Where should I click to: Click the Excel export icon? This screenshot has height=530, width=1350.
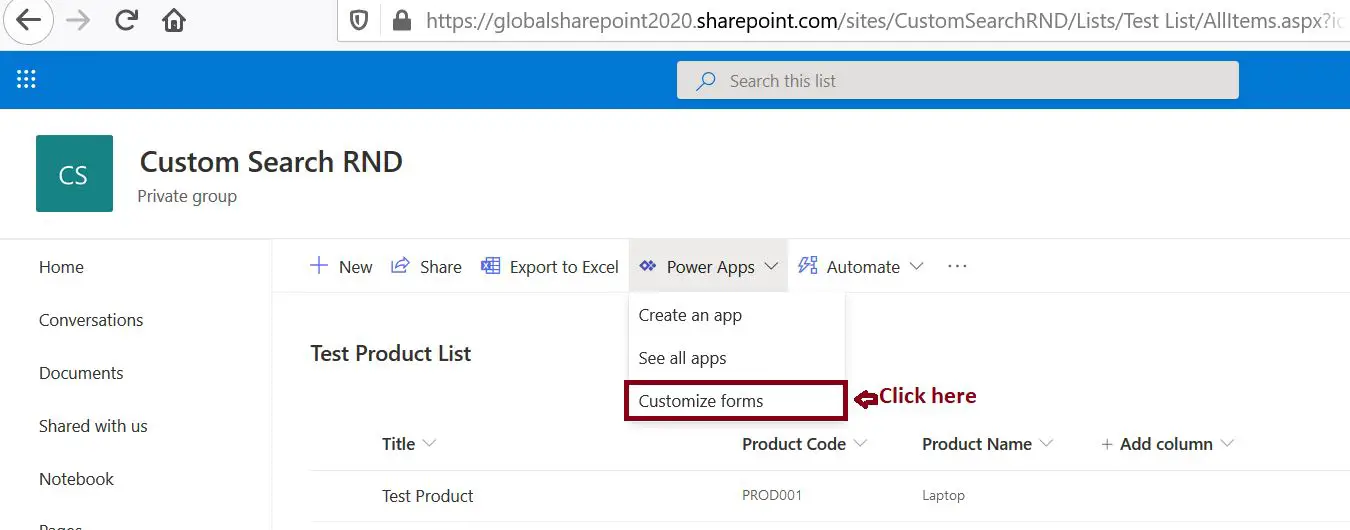(x=490, y=266)
